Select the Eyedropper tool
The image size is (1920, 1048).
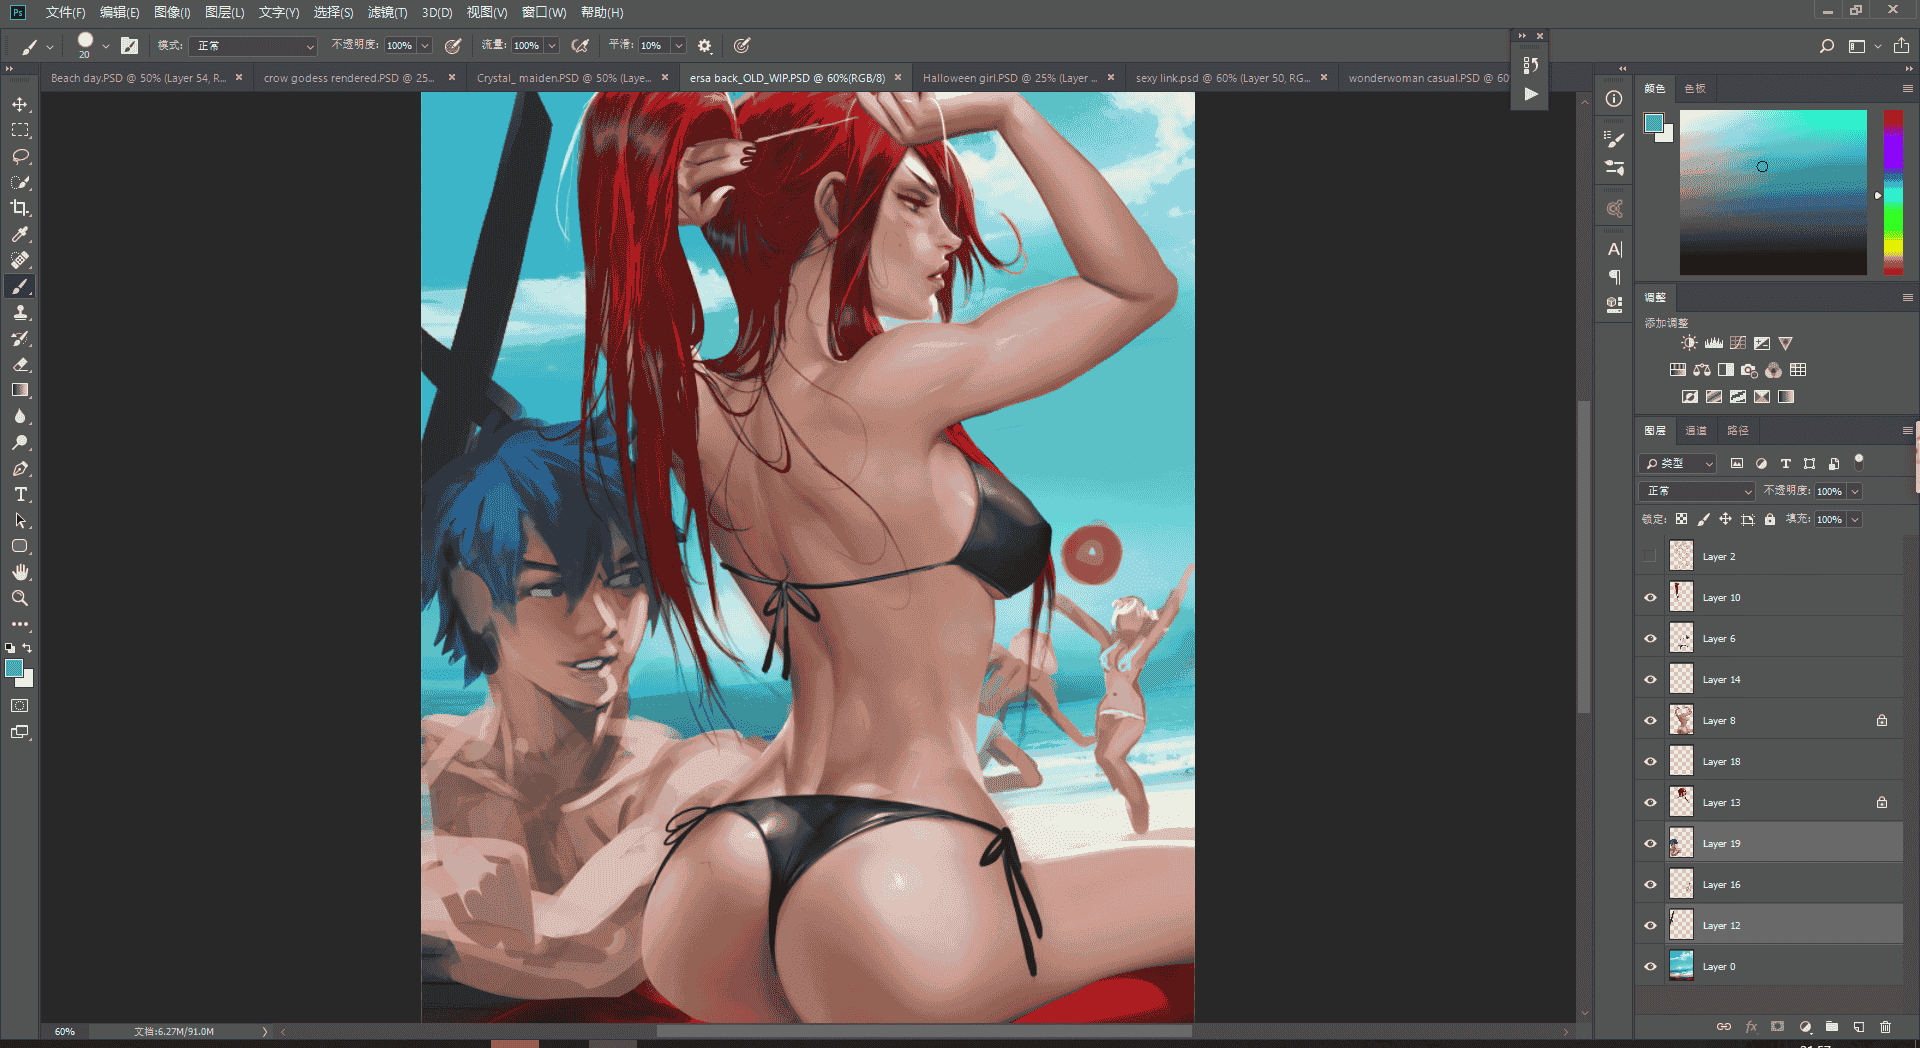pos(20,234)
